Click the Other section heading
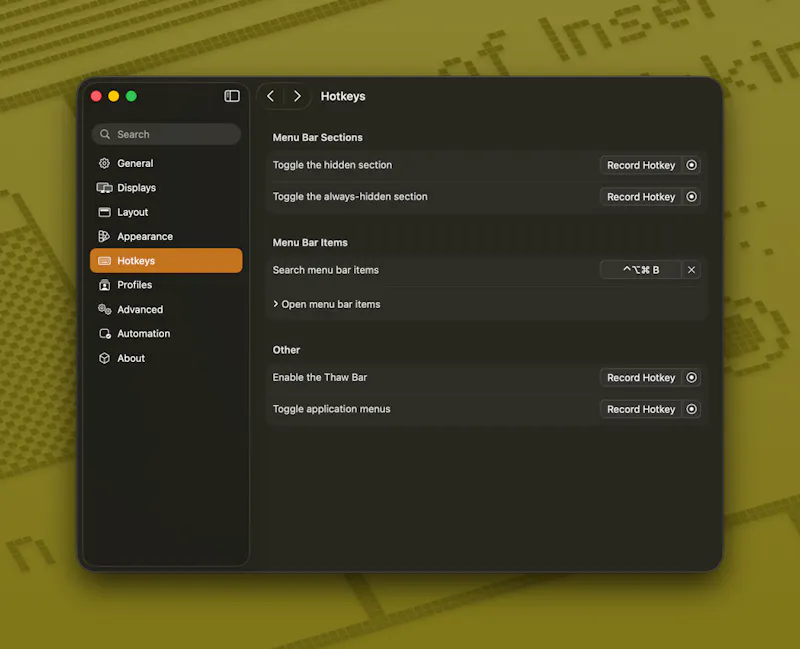Image resolution: width=800 pixels, height=649 pixels. click(286, 350)
